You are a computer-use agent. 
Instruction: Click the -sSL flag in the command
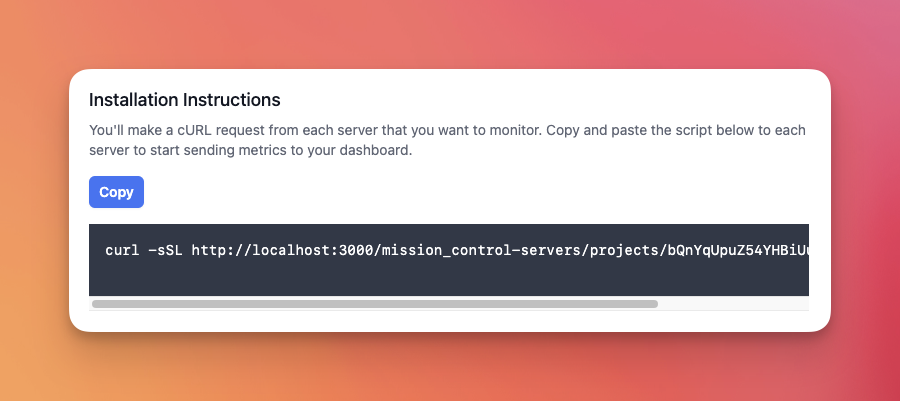(x=165, y=251)
